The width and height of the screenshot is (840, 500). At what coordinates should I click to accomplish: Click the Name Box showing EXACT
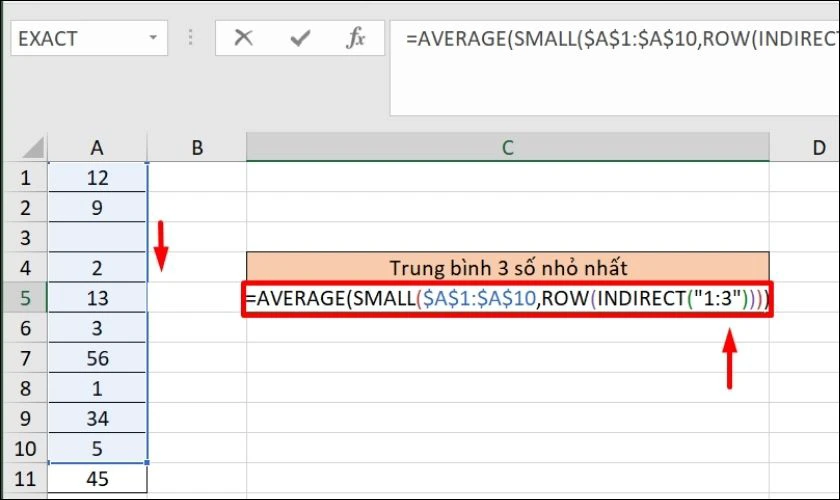[89, 38]
